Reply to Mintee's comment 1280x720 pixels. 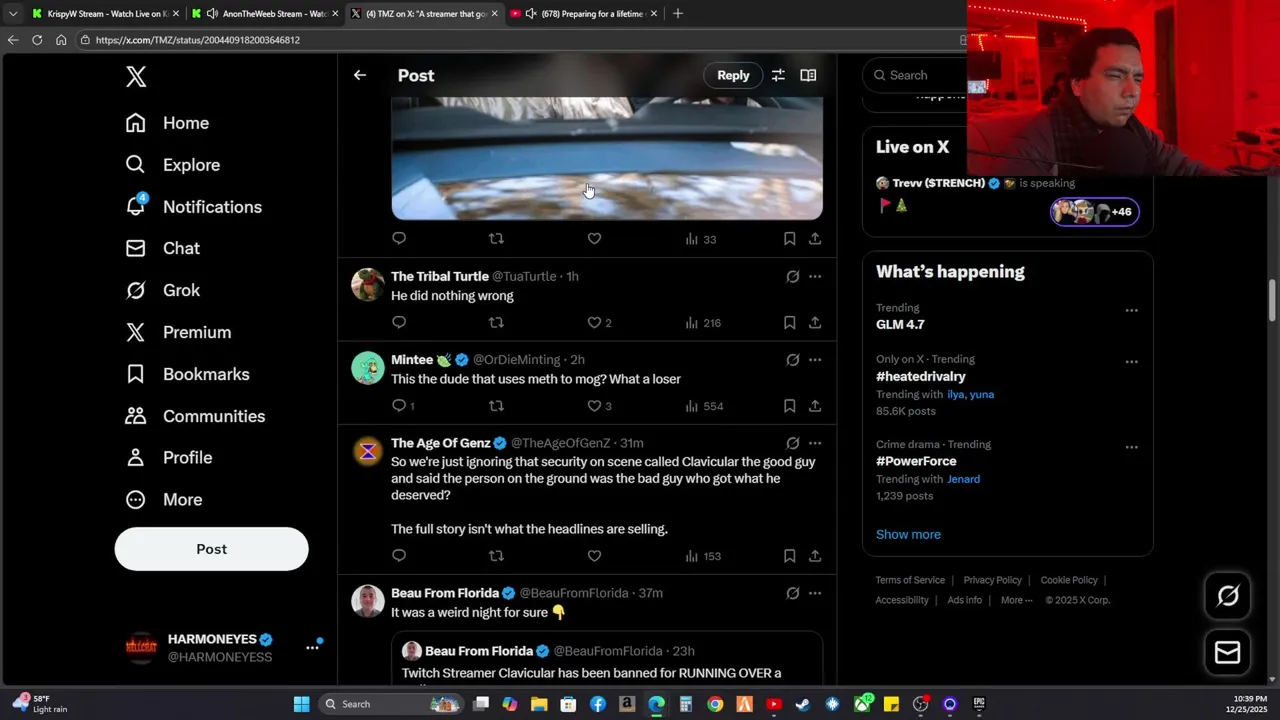click(x=399, y=406)
